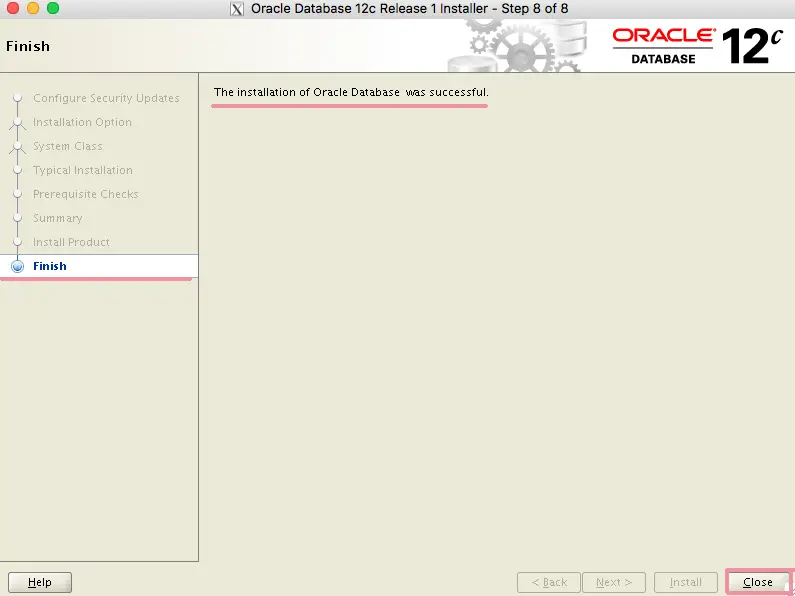Click the blue Finish step indicator circle
The height and width of the screenshot is (596, 795).
pos(18,266)
